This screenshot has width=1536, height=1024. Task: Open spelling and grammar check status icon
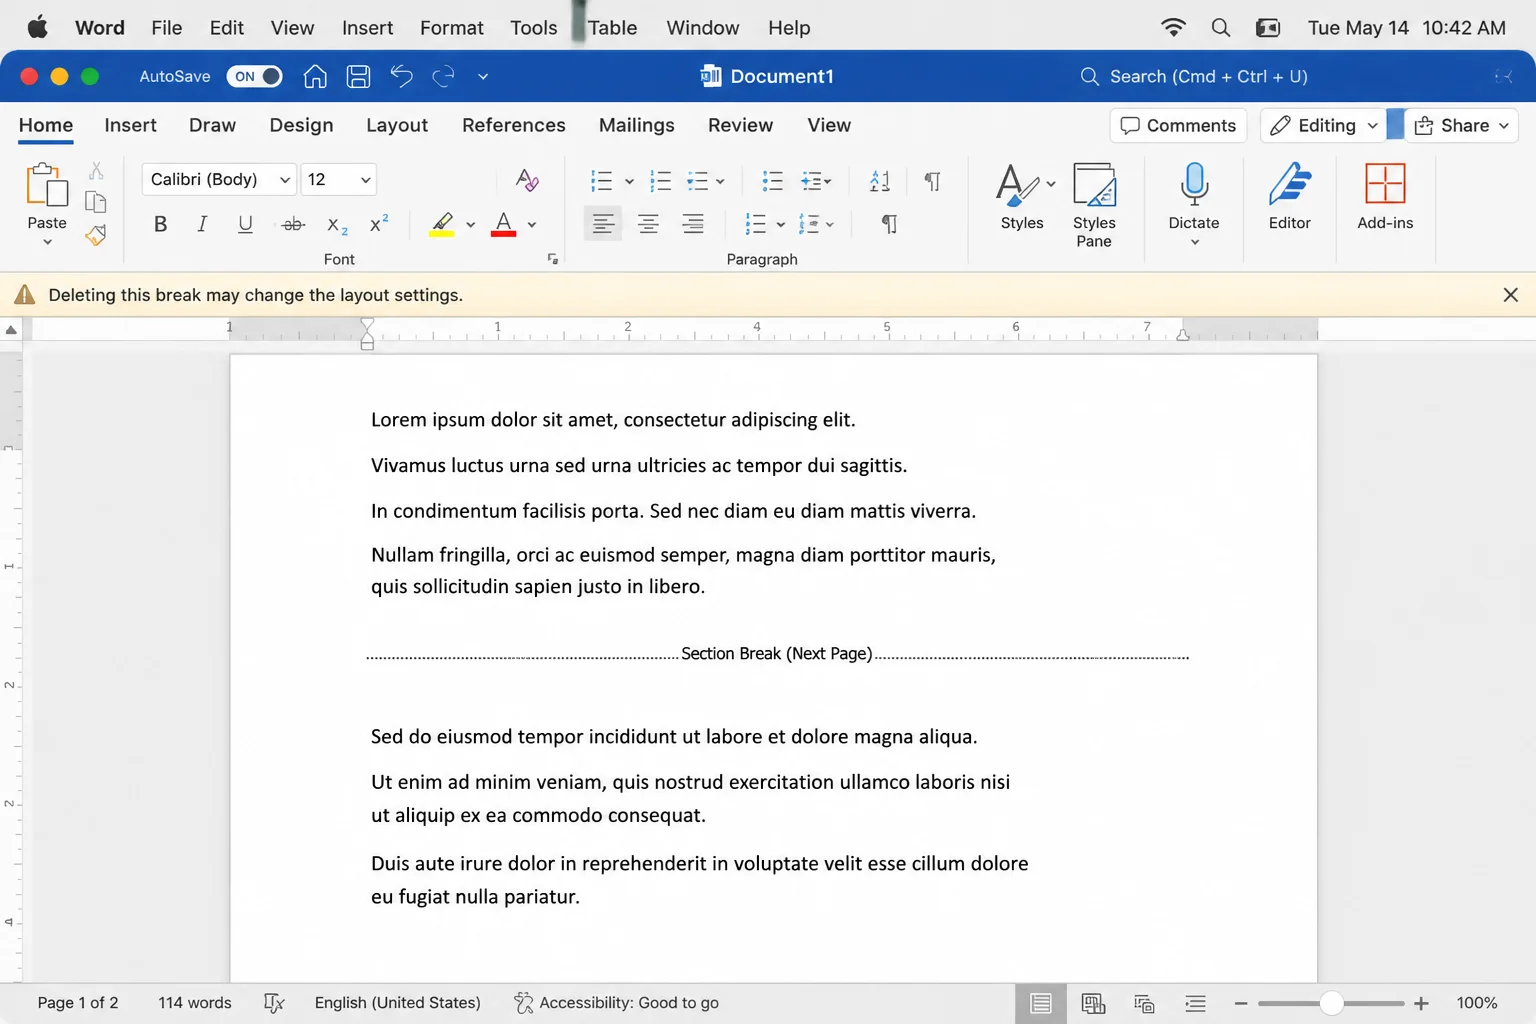274,1003
